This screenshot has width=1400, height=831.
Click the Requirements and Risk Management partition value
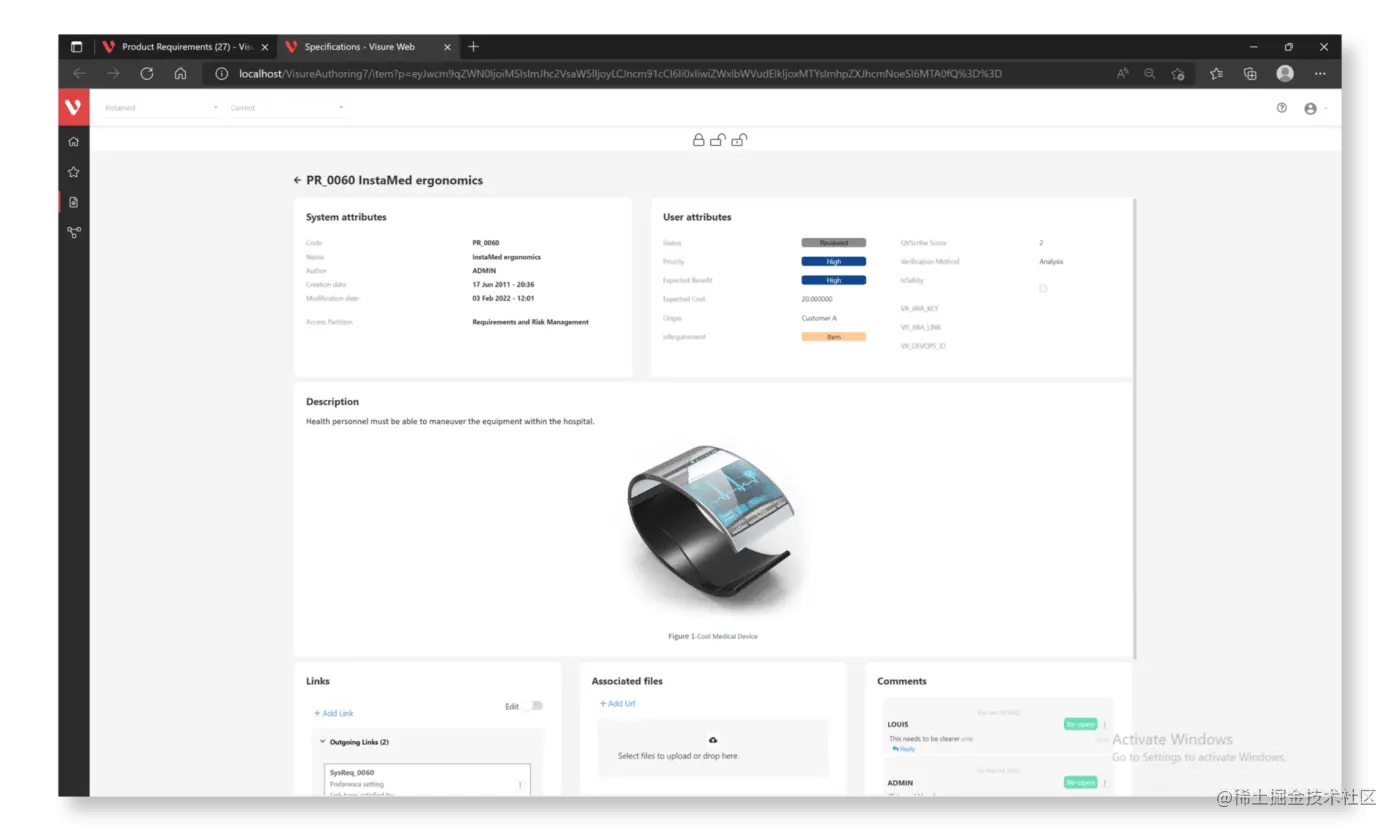(530, 322)
